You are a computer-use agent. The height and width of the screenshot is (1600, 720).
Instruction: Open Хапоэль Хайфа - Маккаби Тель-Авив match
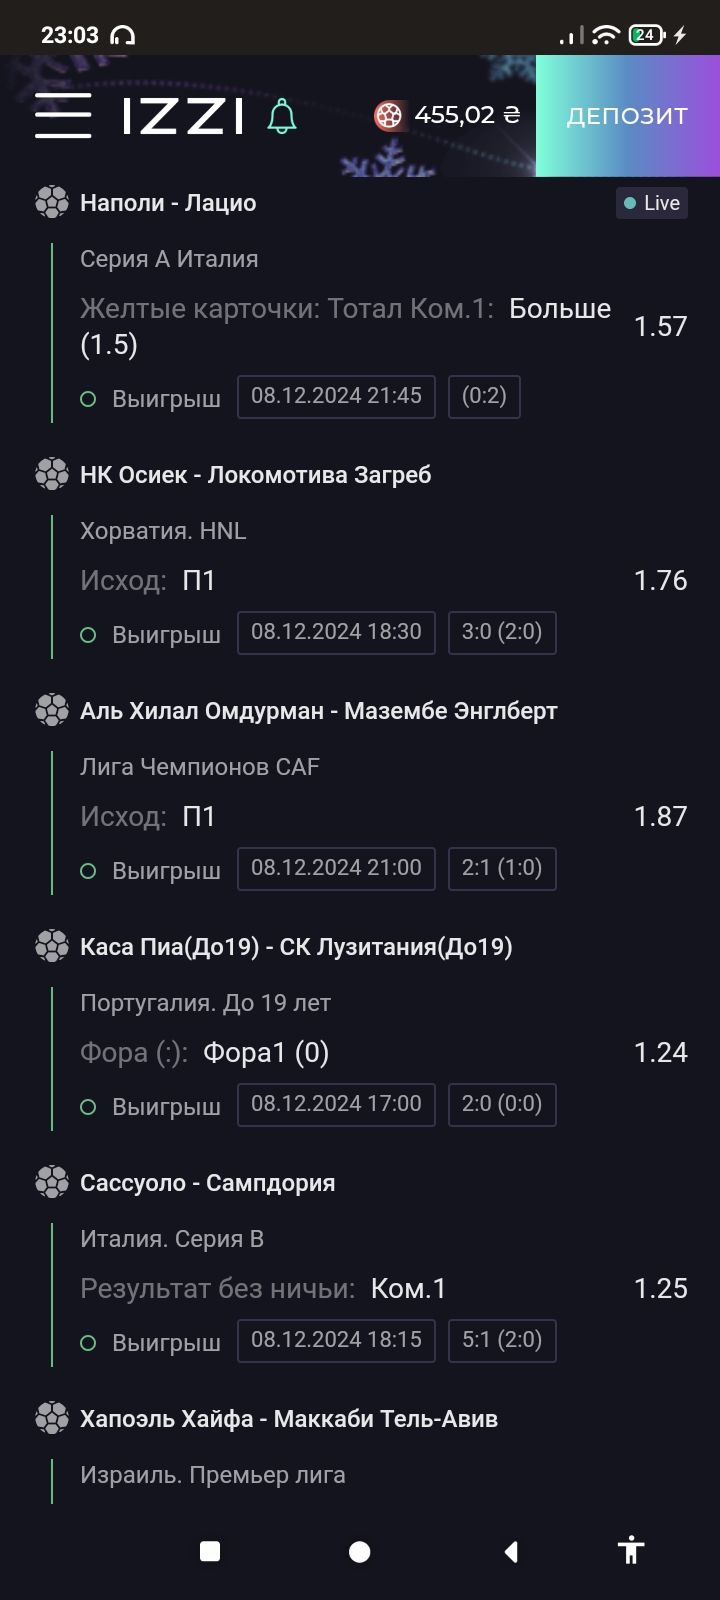pos(288,1419)
